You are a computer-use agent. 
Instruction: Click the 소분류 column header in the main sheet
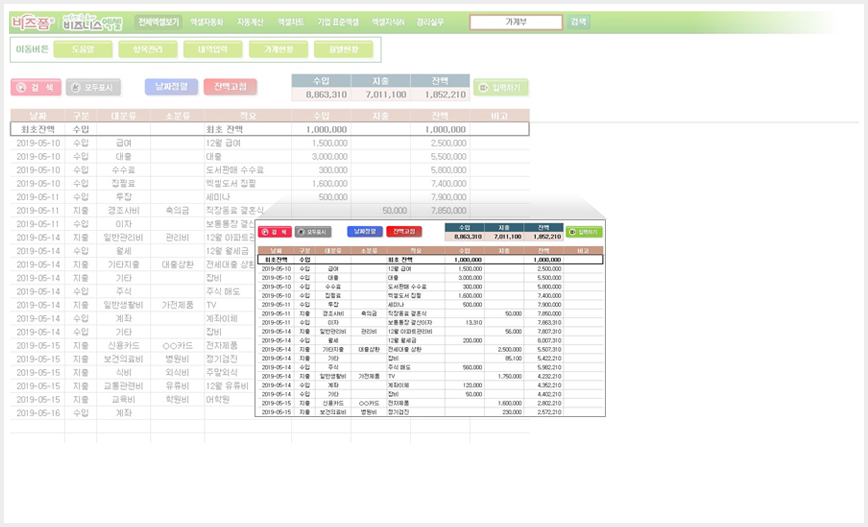tap(177, 116)
